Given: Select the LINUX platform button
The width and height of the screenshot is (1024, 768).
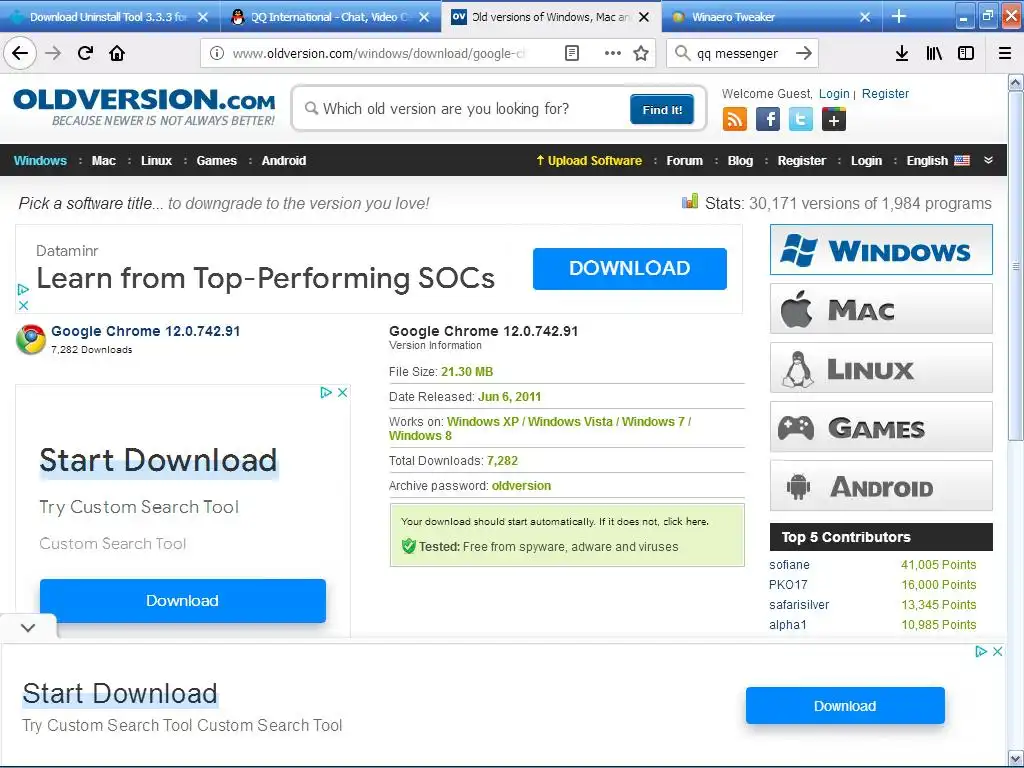Looking at the screenshot, I should (x=881, y=368).
